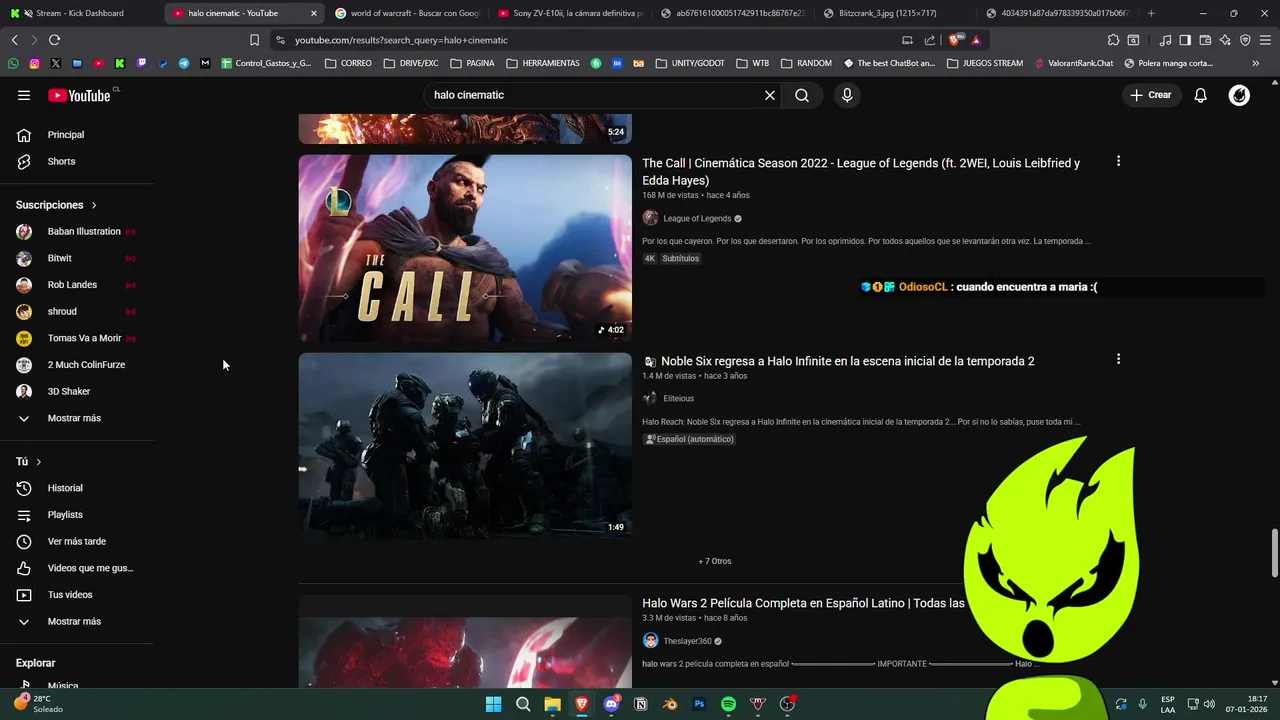
Task: Expand the '+ 7 Otros' results
Action: (715, 561)
